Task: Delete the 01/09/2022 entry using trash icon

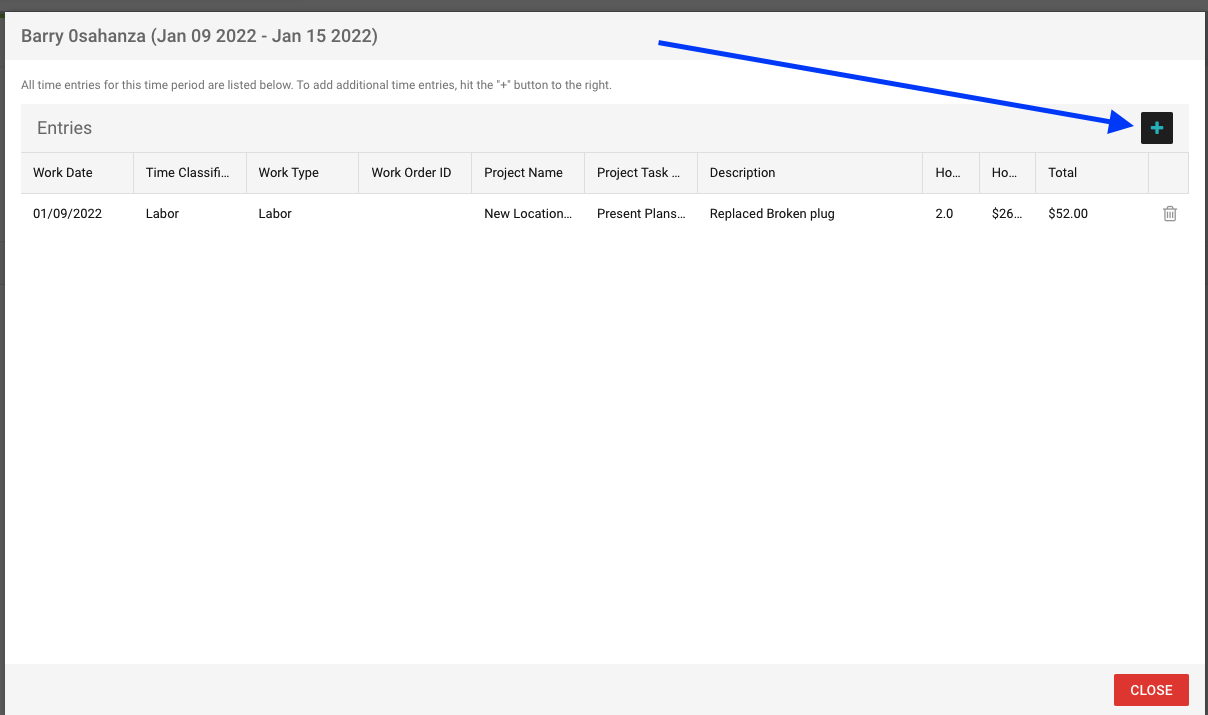Action: 1169,214
